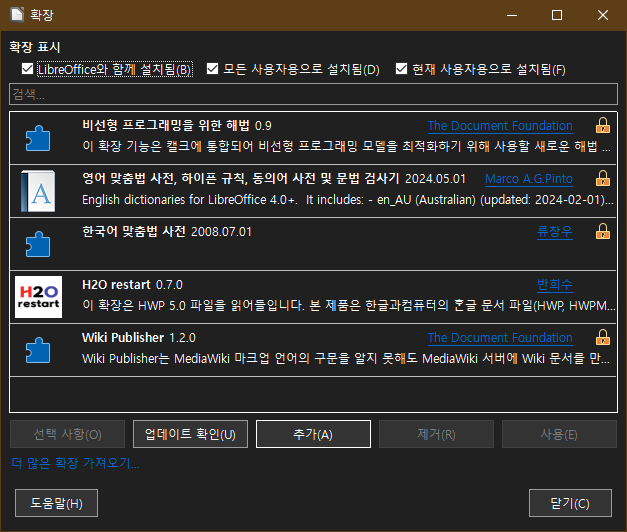Minimize the 확장 dialog window
627x532 pixels.
tap(512, 15)
